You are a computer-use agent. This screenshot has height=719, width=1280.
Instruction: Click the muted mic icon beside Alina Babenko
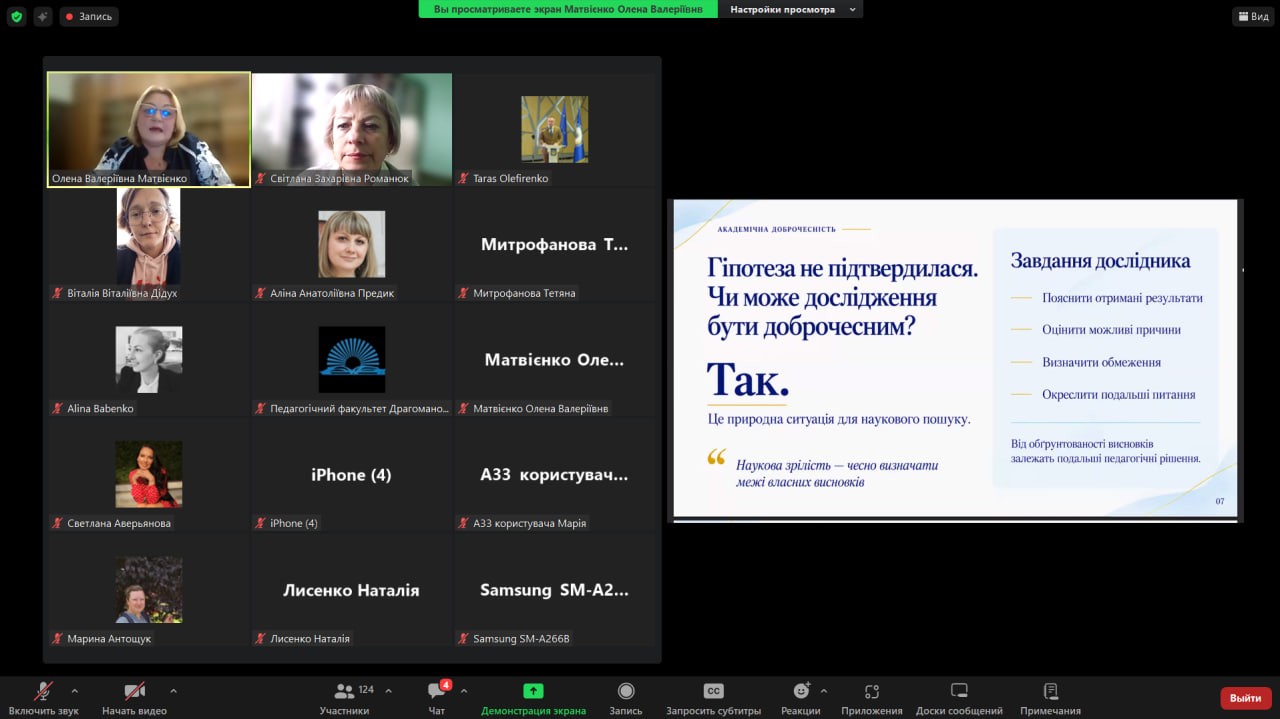pos(58,408)
